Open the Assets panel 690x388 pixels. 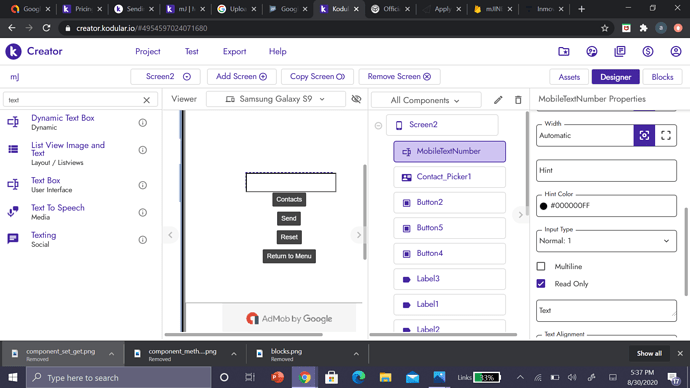tap(569, 77)
